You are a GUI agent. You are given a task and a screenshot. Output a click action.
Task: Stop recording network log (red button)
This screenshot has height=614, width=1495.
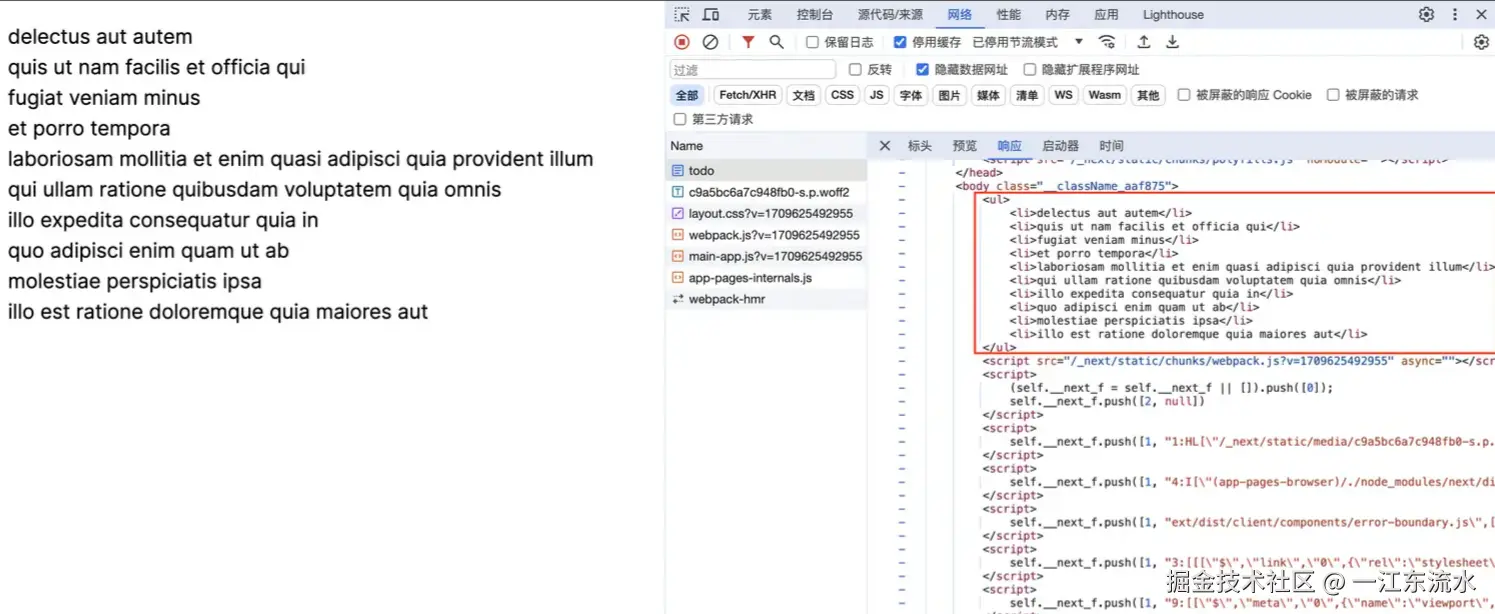(x=682, y=42)
